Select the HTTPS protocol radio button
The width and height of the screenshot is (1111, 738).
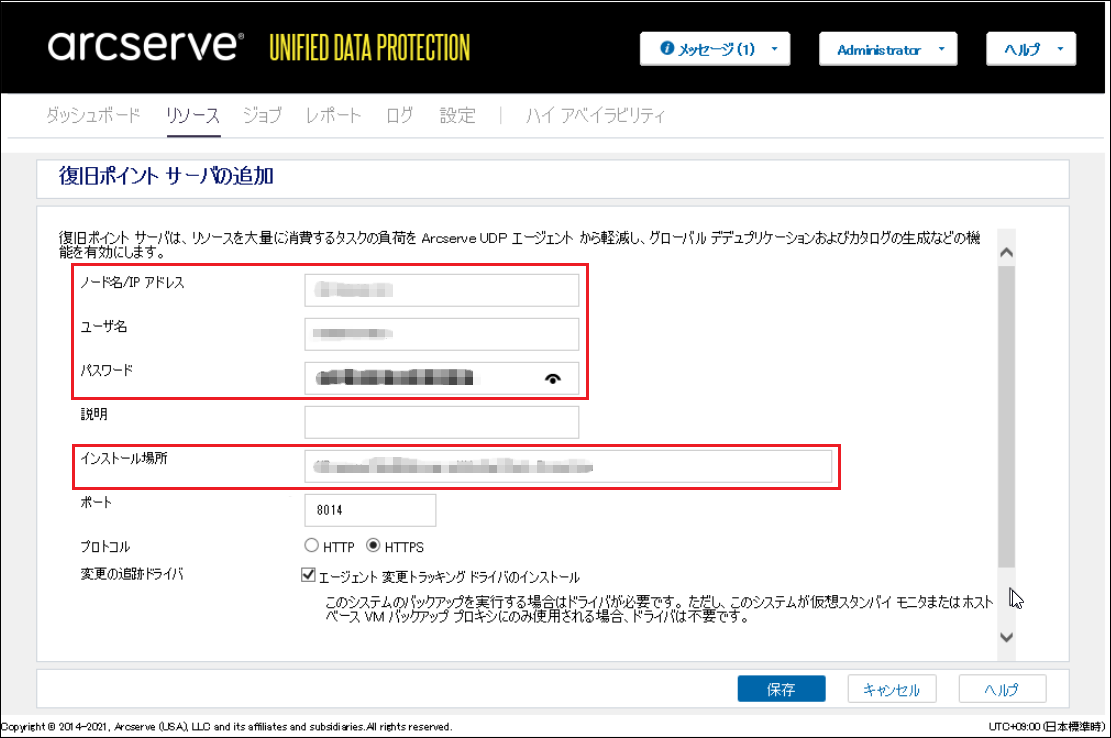(373, 545)
